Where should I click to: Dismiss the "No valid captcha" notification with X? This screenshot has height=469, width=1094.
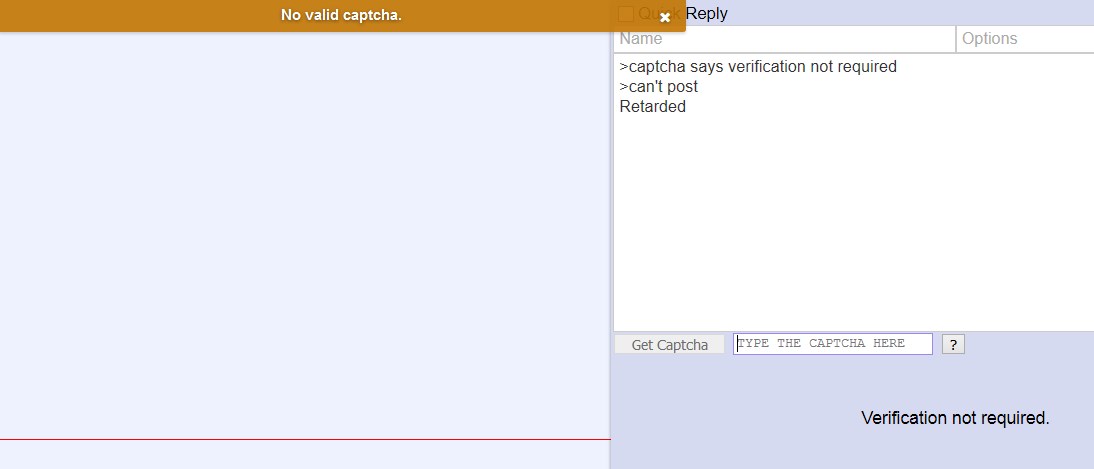point(665,17)
